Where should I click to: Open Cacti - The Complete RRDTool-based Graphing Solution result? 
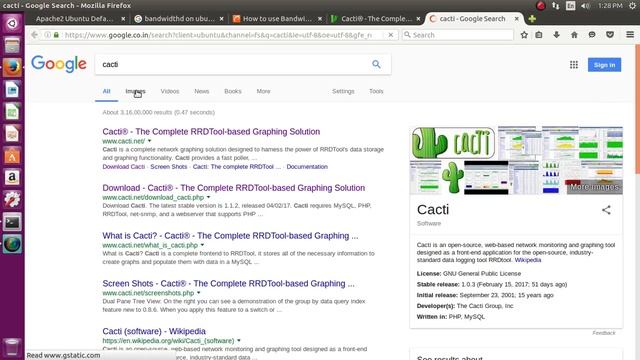point(211,132)
